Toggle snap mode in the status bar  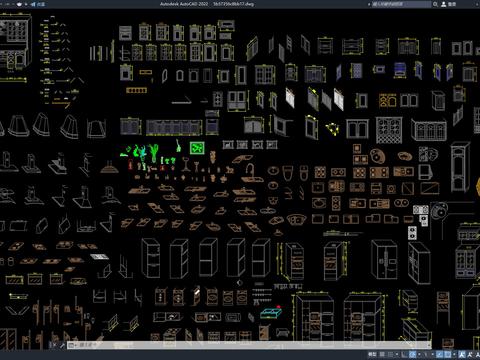click(390, 354)
